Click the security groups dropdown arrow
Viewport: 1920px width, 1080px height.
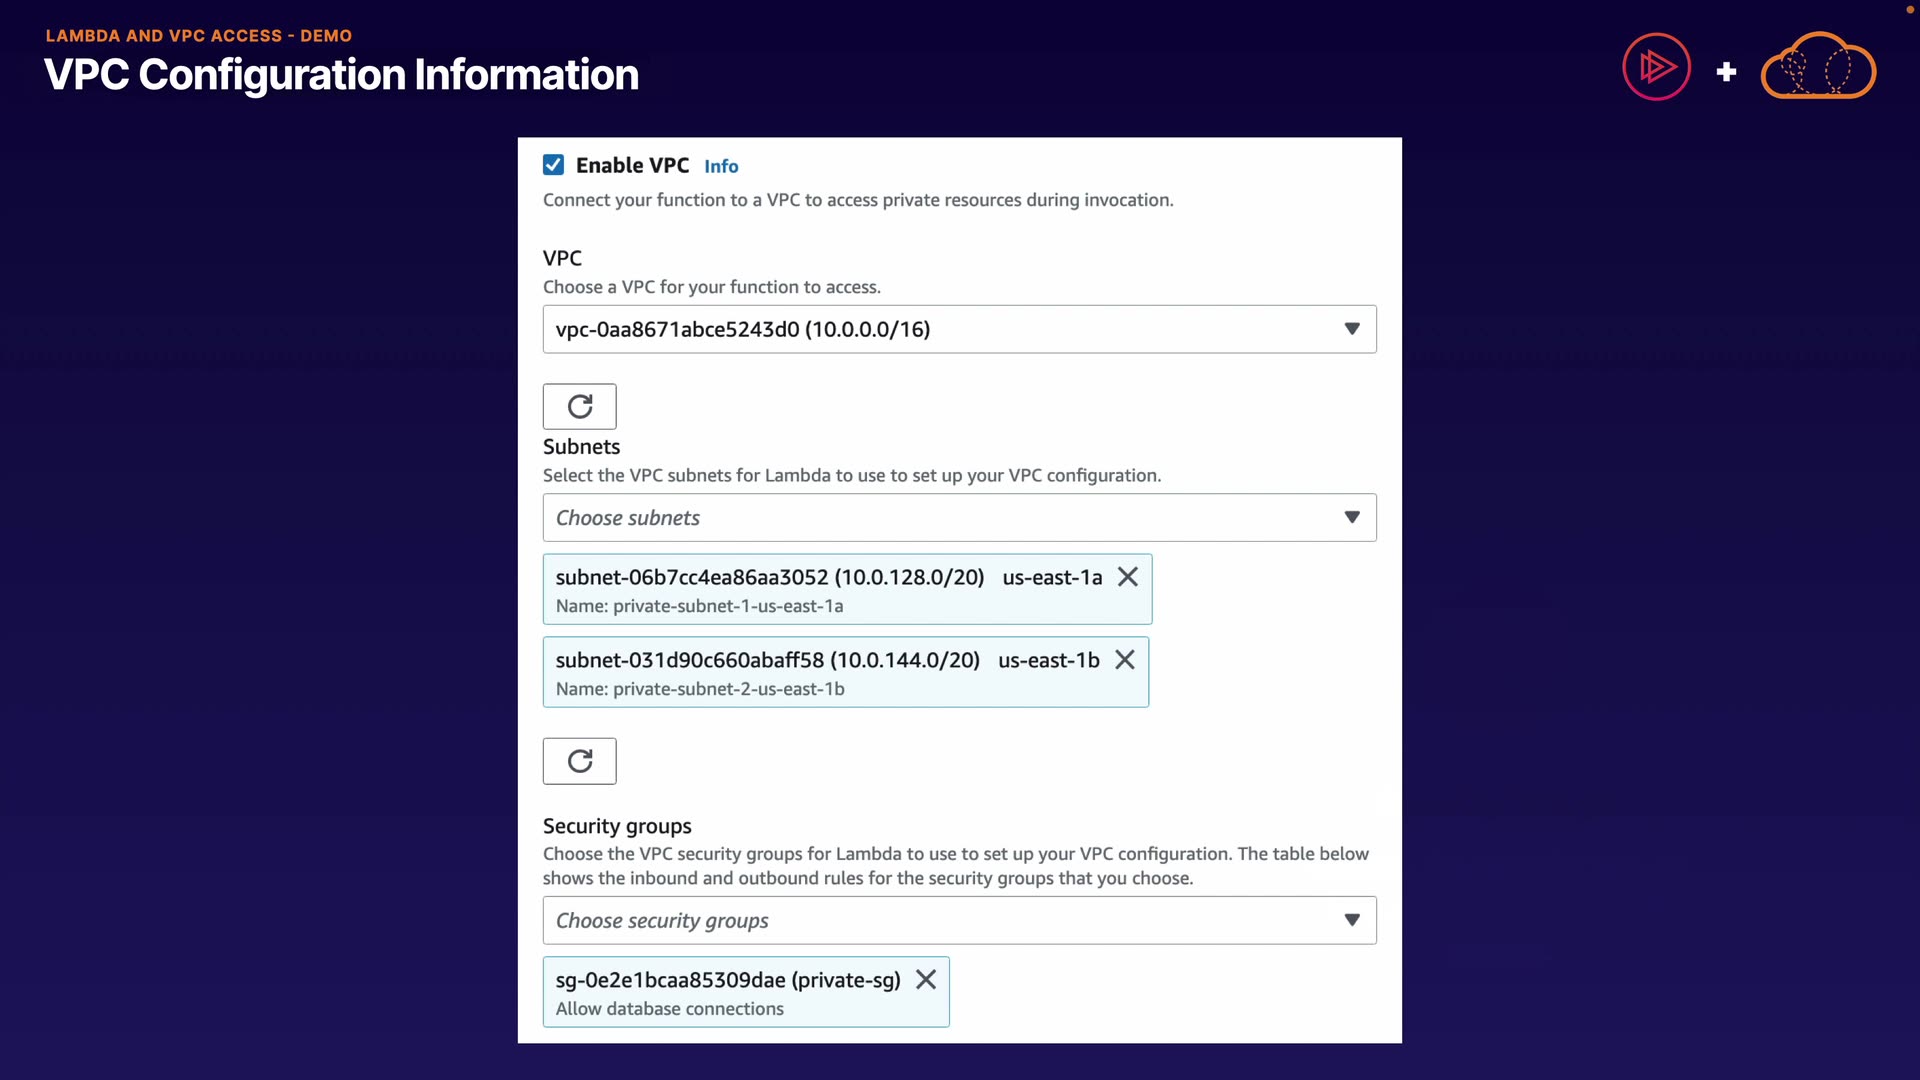(1352, 920)
